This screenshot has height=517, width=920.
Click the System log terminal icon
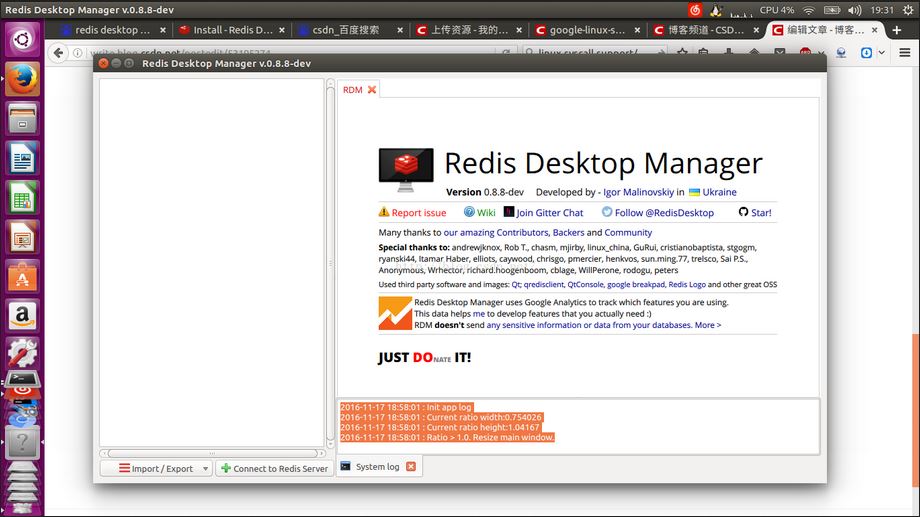(346, 466)
